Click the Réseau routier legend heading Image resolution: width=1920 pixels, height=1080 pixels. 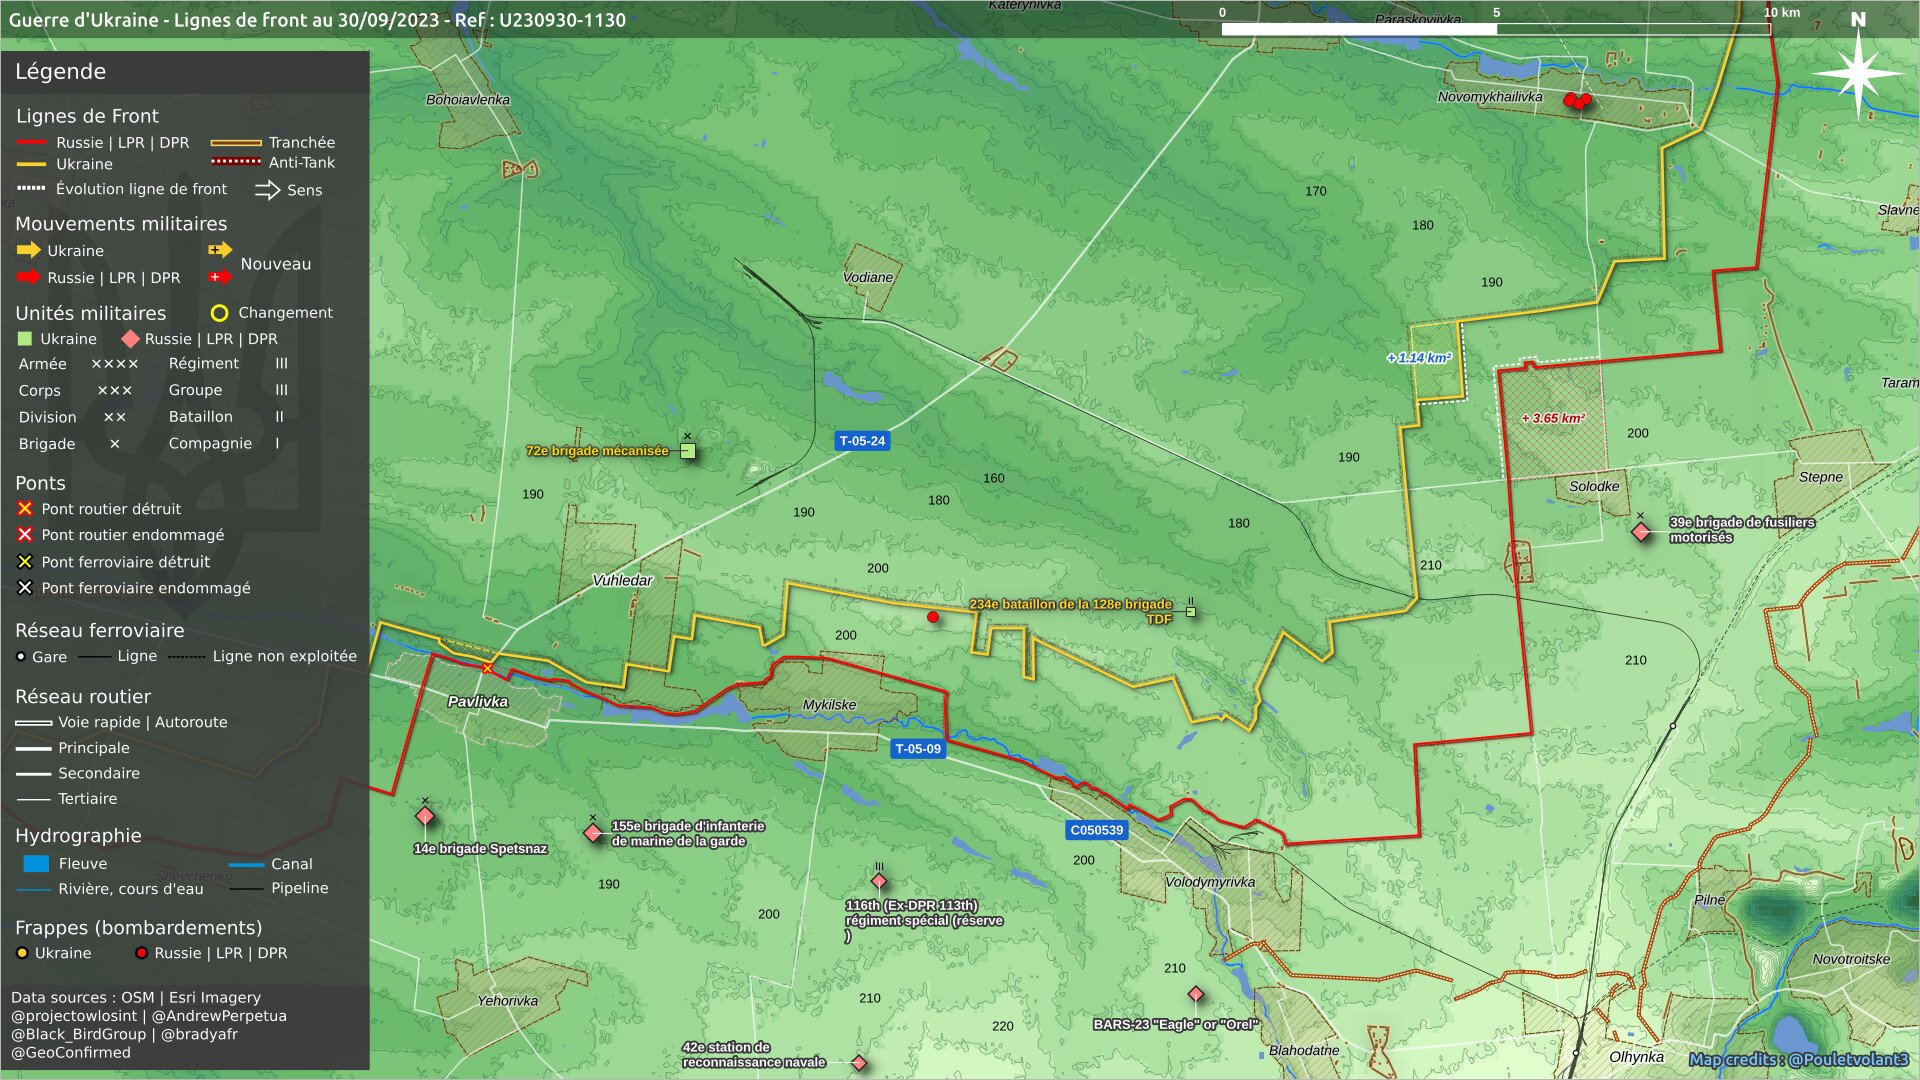coord(83,696)
